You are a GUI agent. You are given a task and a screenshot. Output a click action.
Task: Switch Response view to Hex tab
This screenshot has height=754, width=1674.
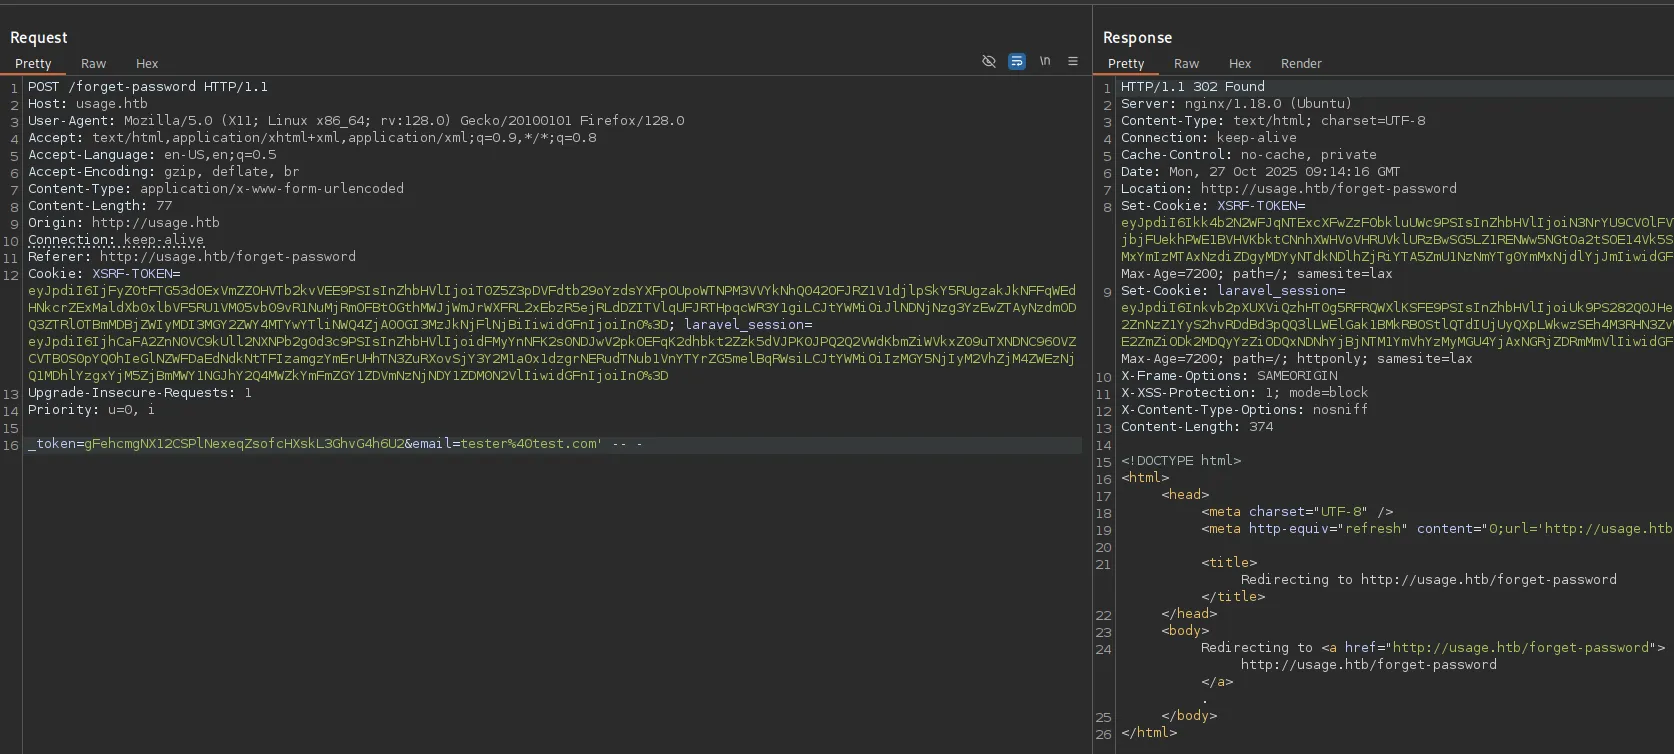click(1240, 64)
